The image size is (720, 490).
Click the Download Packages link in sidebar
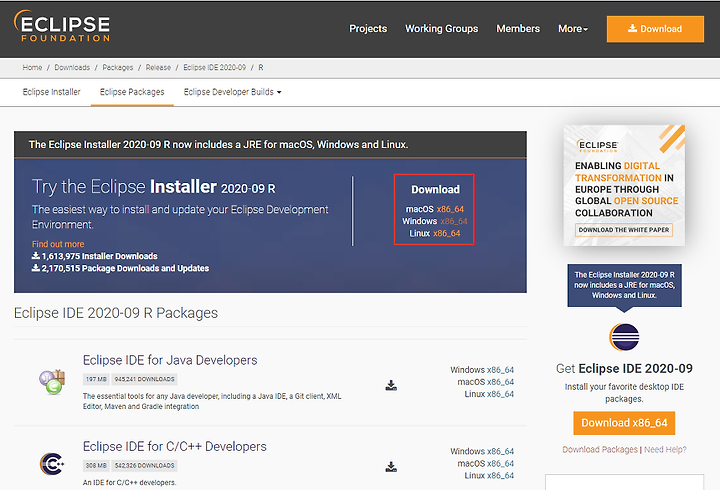tap(600, 449)
